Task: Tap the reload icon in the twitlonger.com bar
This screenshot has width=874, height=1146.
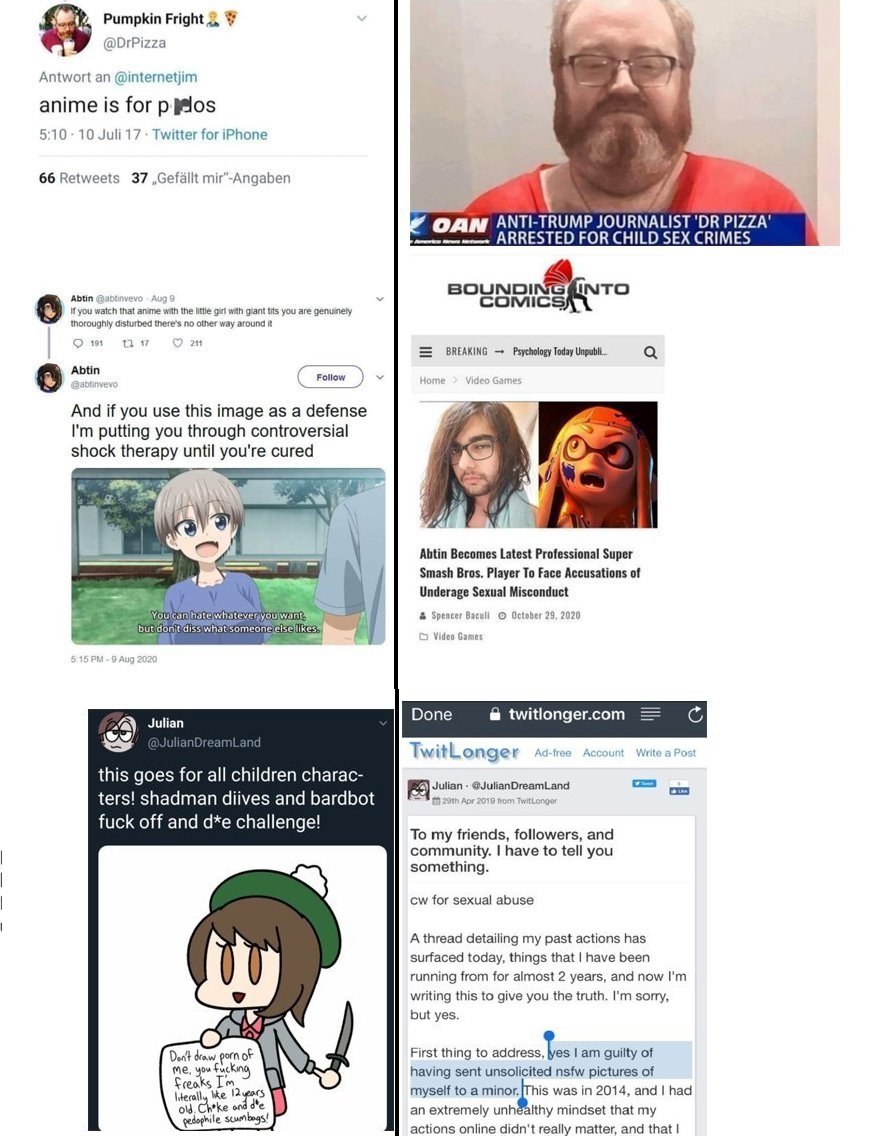Action: [x=696, y=714]
